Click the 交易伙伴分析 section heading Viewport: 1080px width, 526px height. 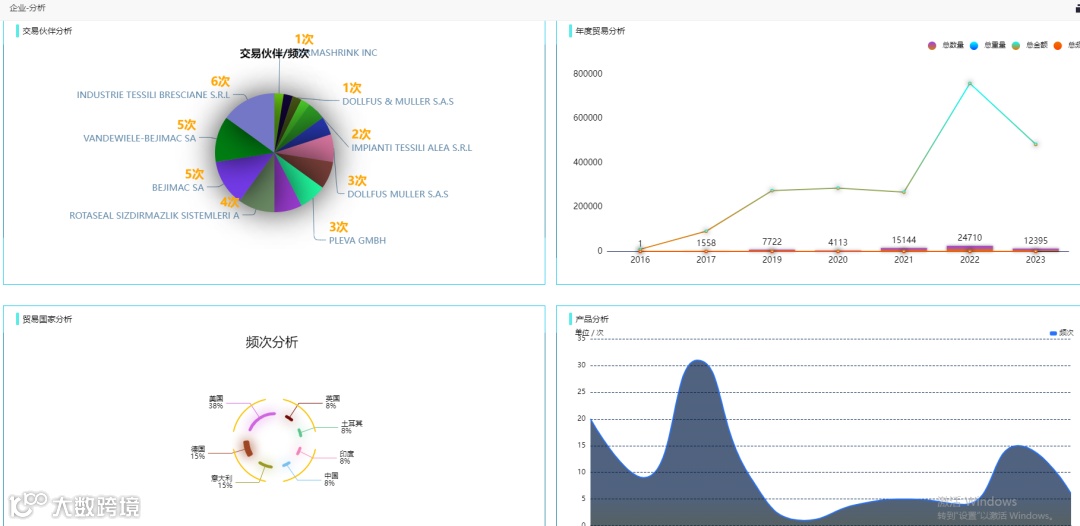(47, 31)
